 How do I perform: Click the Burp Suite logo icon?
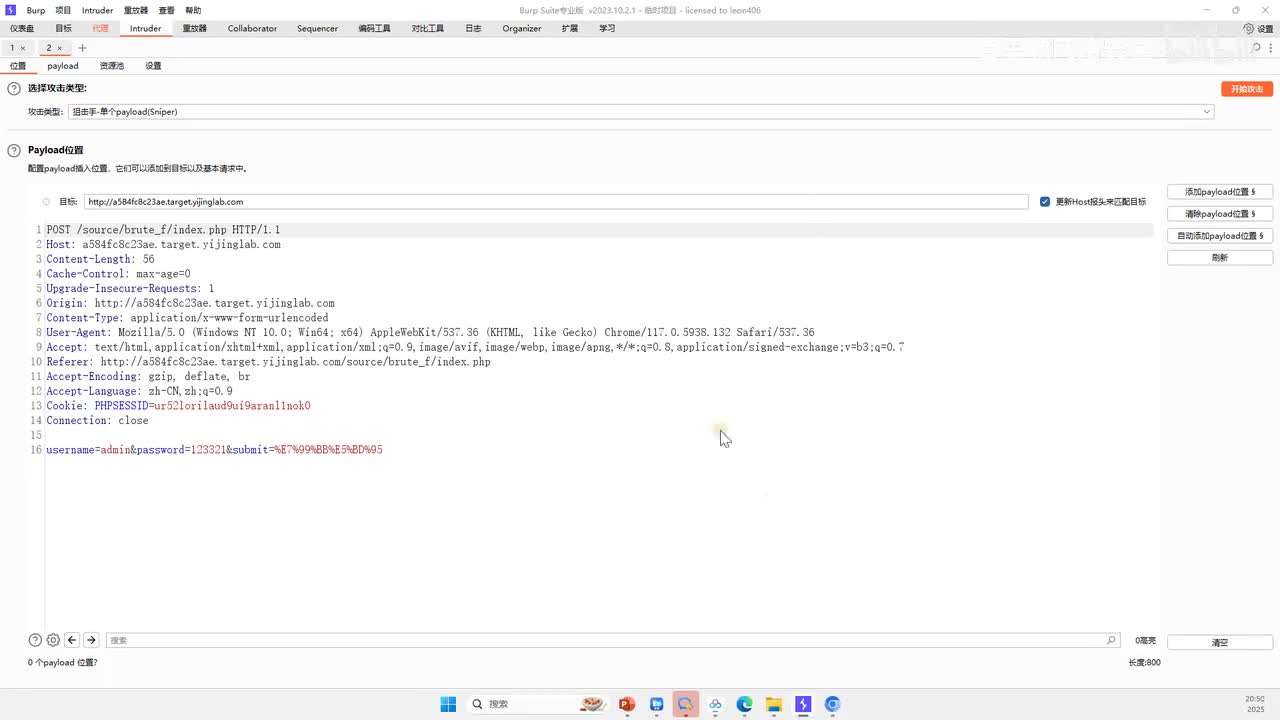click(10, 10)
